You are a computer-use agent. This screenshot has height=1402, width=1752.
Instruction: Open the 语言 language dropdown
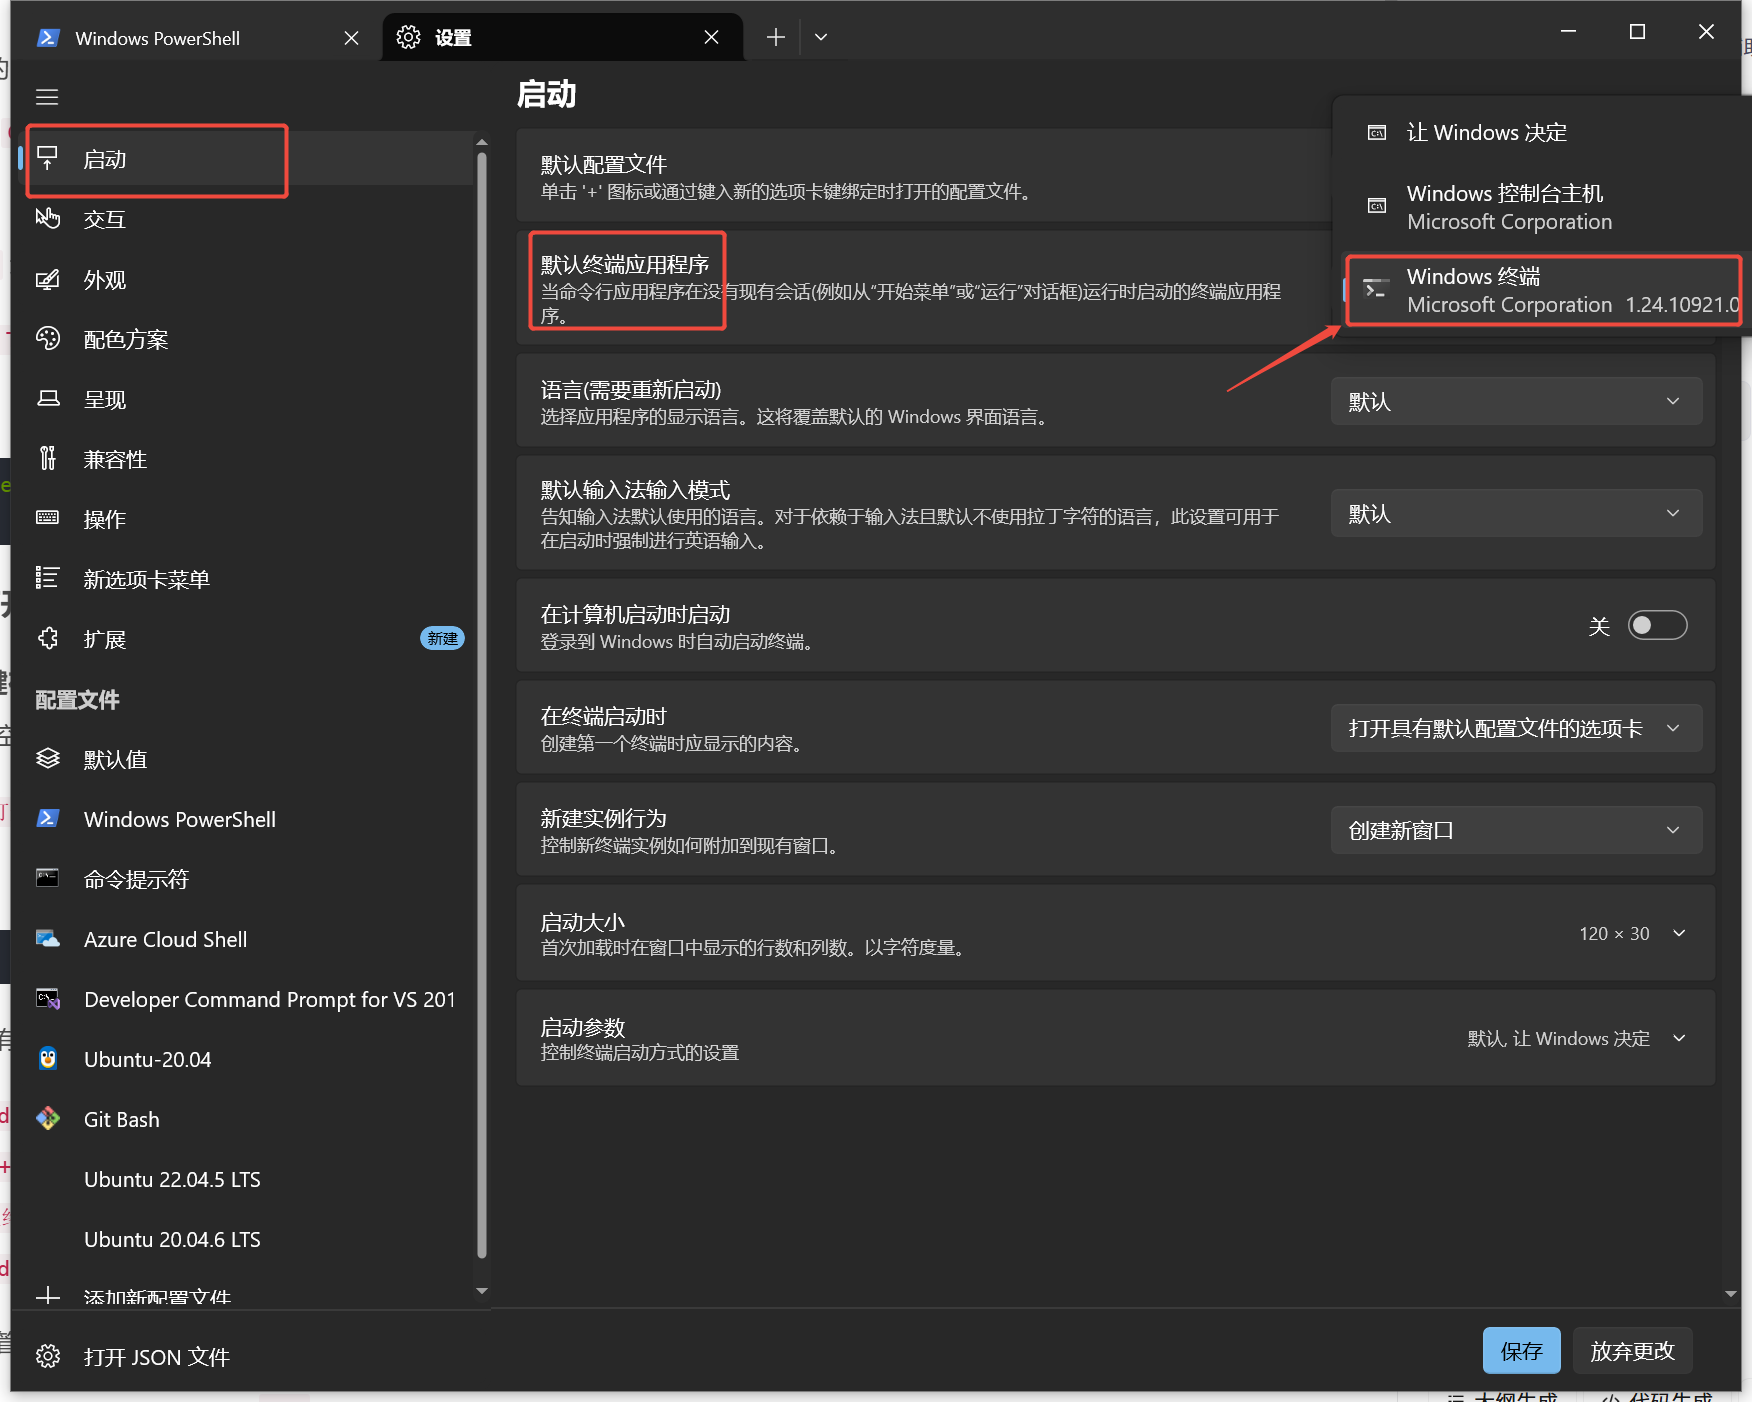[1516, 401]
